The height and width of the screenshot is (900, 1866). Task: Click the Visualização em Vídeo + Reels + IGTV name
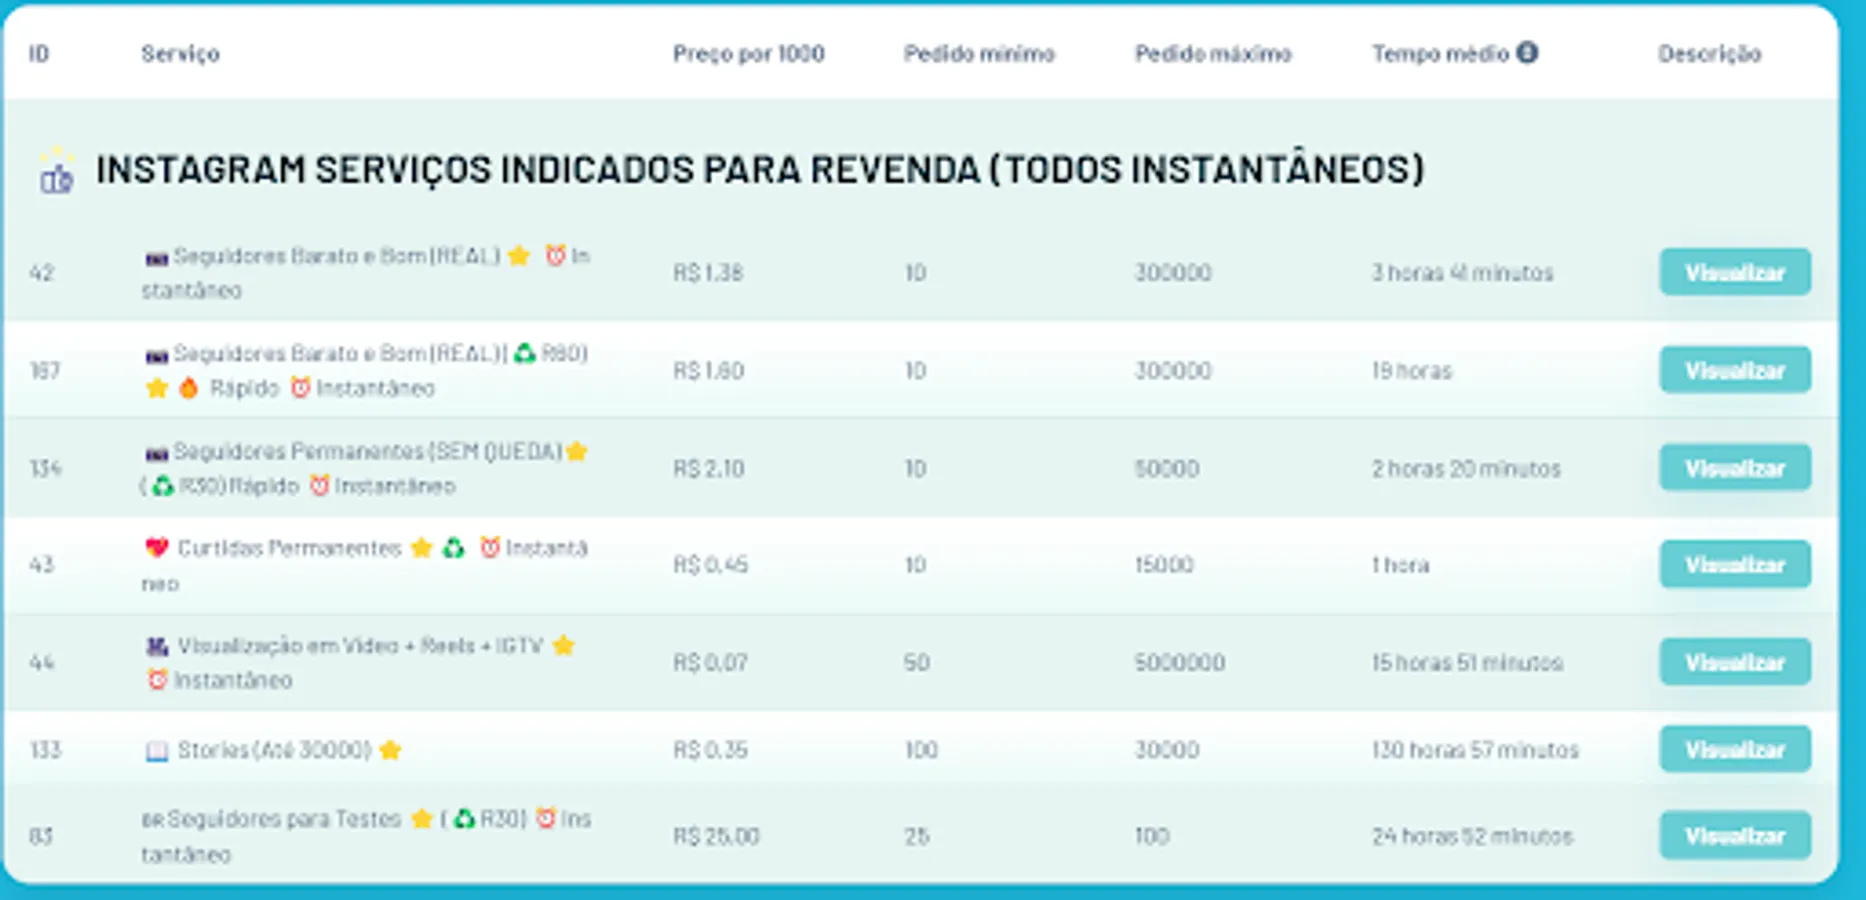360,663
